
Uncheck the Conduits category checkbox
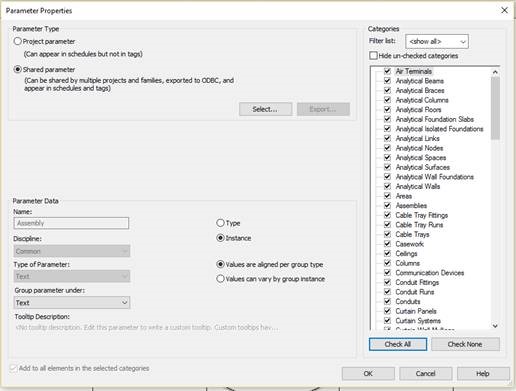tap(387, 301)
